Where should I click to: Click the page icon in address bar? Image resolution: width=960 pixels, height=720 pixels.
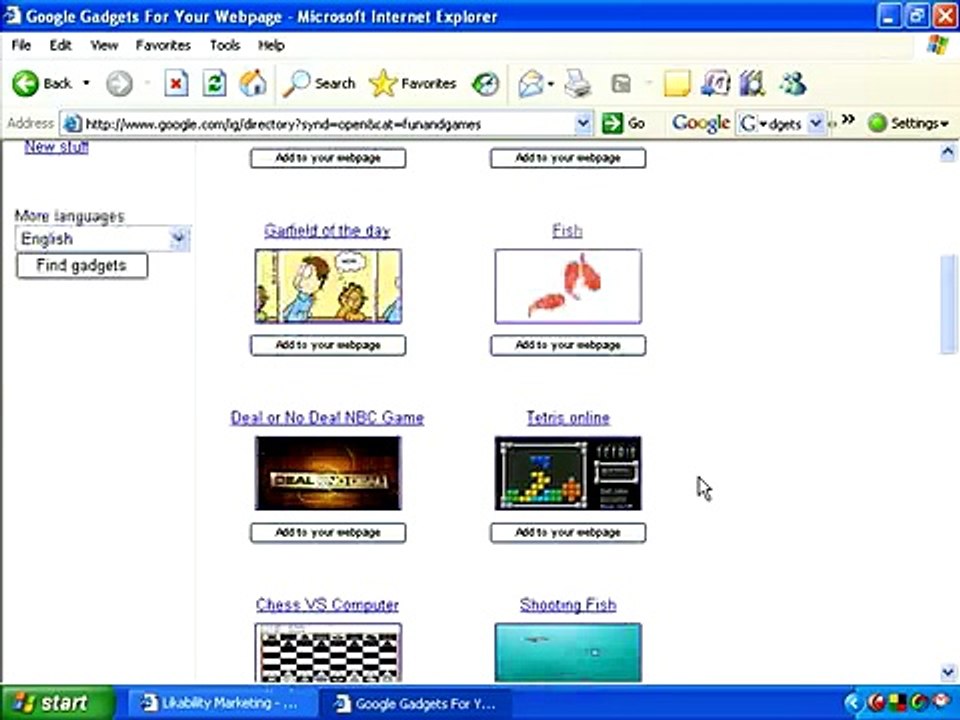(x=72, y=124)
